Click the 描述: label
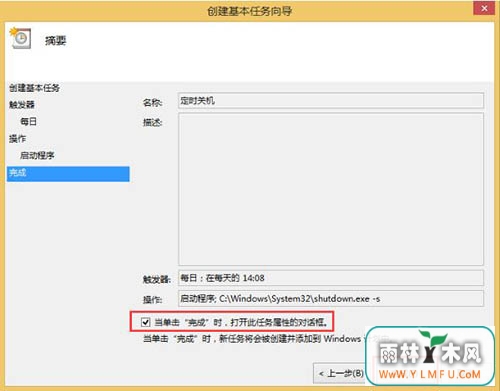The height and width of the screenshot is (391, 500). click(x=153, y=123)
